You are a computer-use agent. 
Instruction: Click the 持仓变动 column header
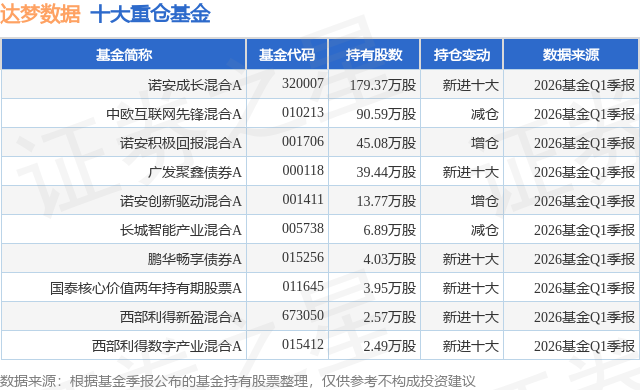pyautogui.click(x=462, y=55)
